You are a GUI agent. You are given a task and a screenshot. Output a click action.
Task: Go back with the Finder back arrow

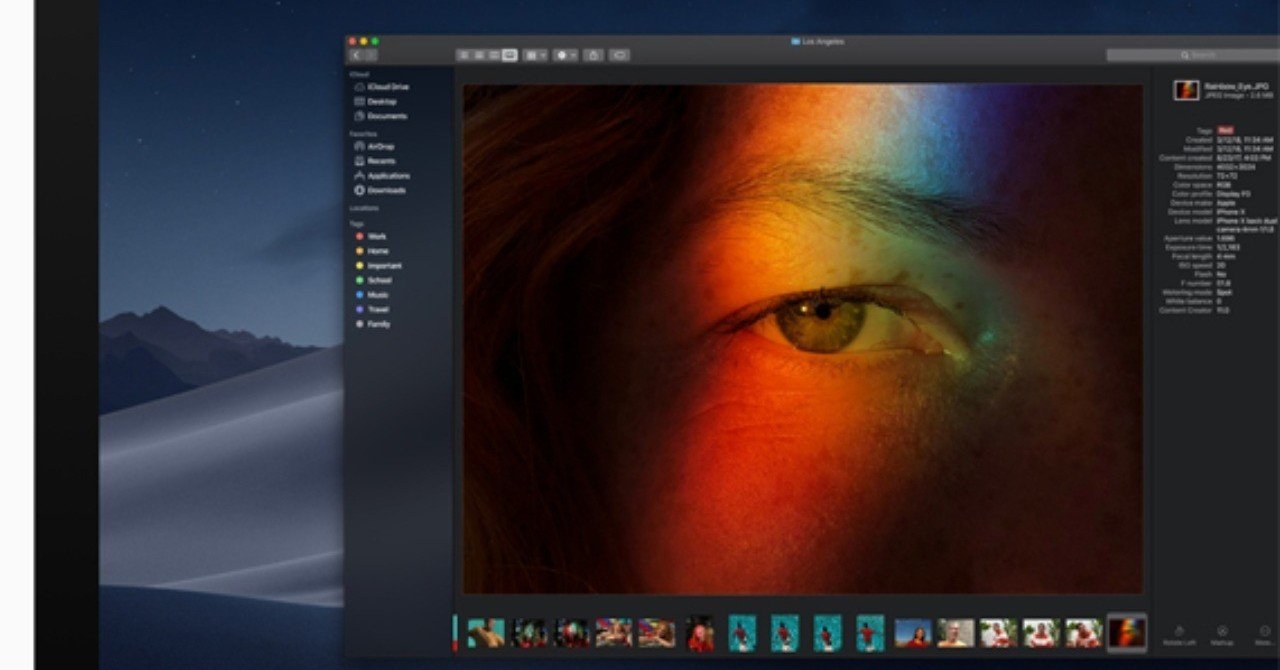[x=355, y=55]
